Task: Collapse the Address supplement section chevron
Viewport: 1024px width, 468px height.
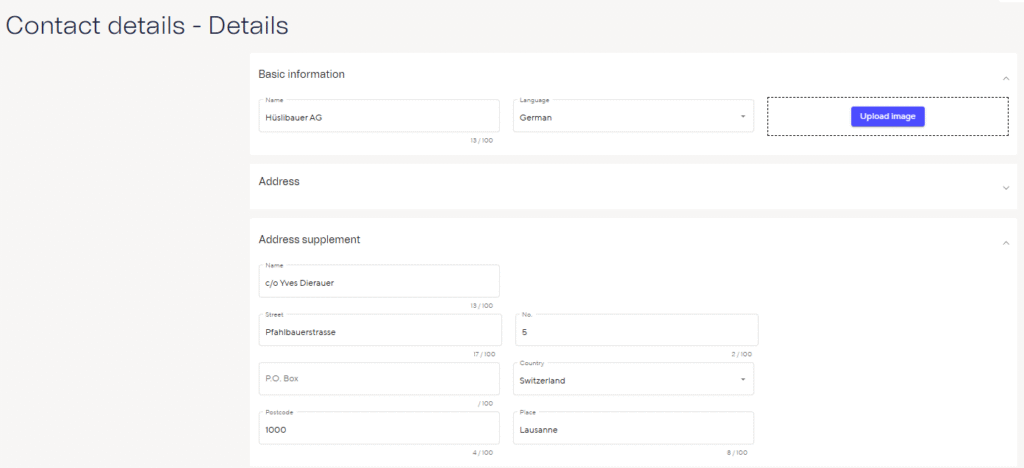Action: [1005, 243]
